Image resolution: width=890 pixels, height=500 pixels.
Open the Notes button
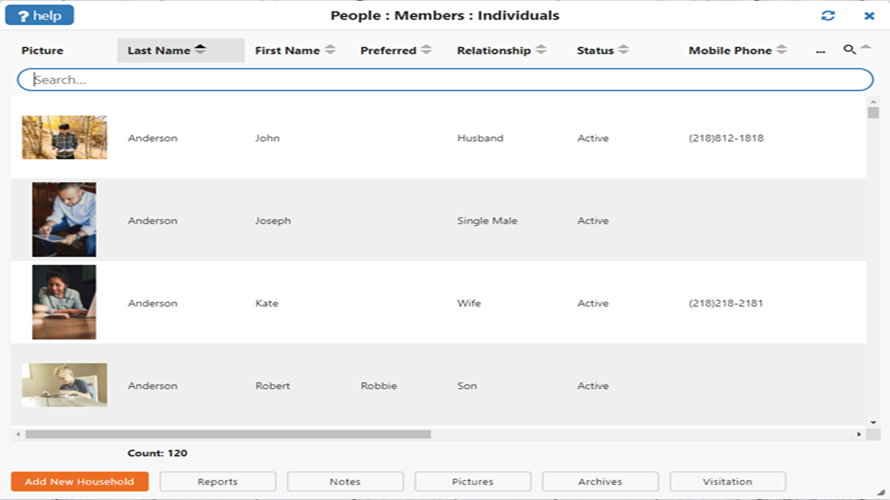pyautogui.click(x=345, y=482)
